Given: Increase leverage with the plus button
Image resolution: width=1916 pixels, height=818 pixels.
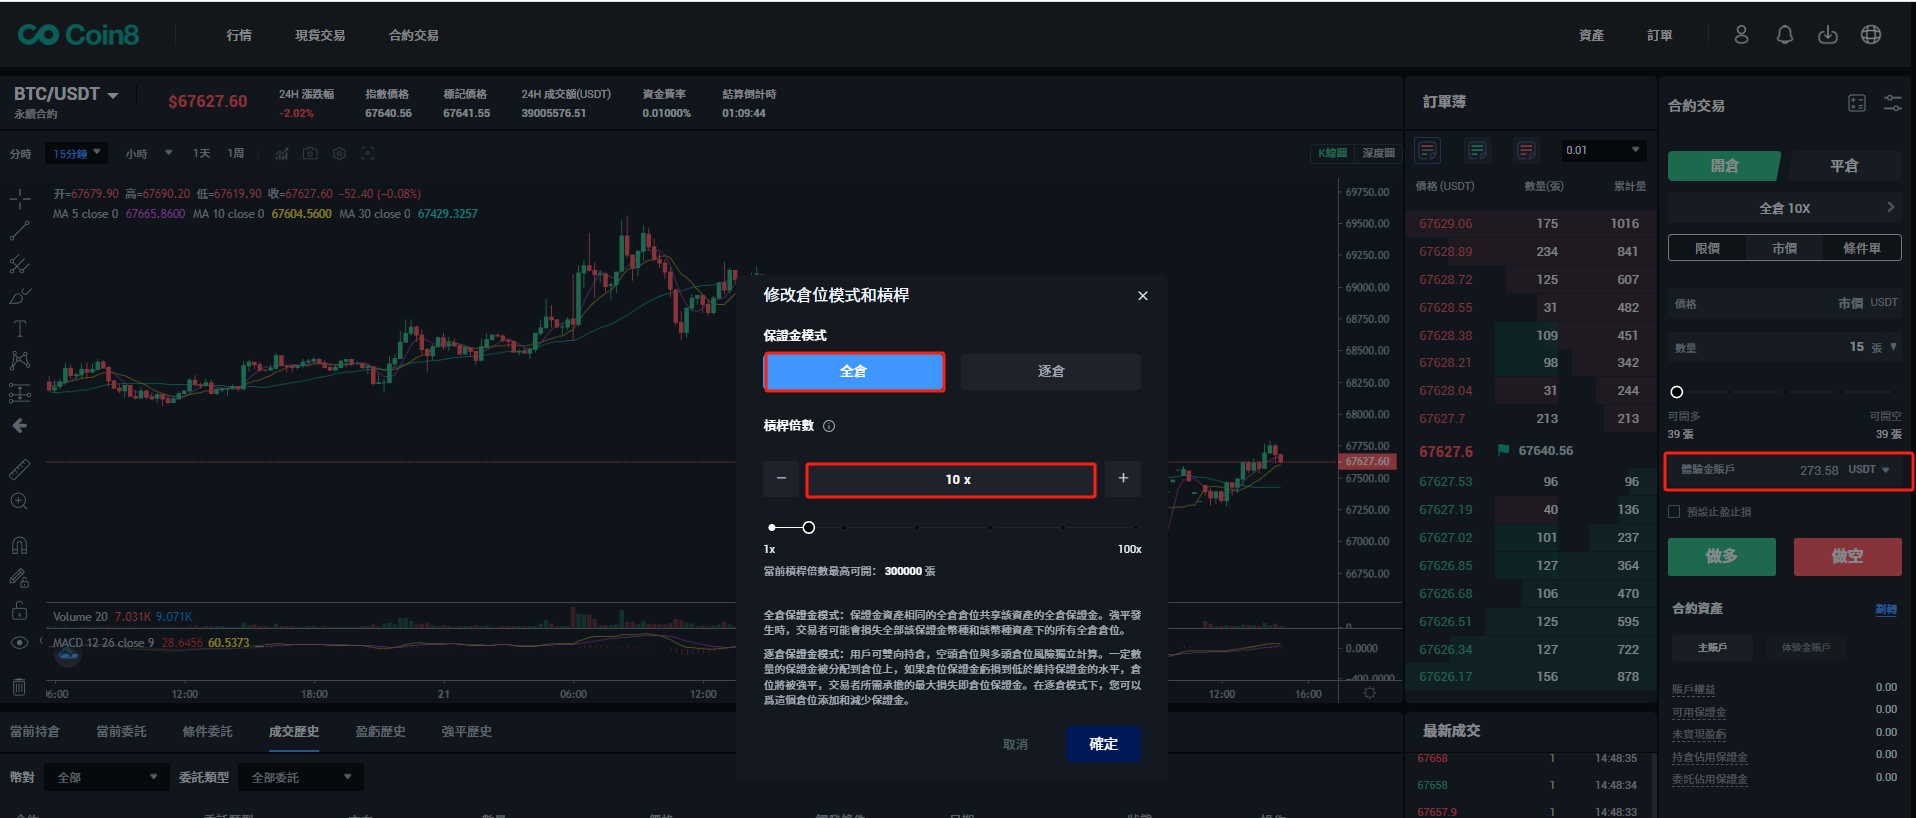Looking at the screenshot, I should 1123,479.
